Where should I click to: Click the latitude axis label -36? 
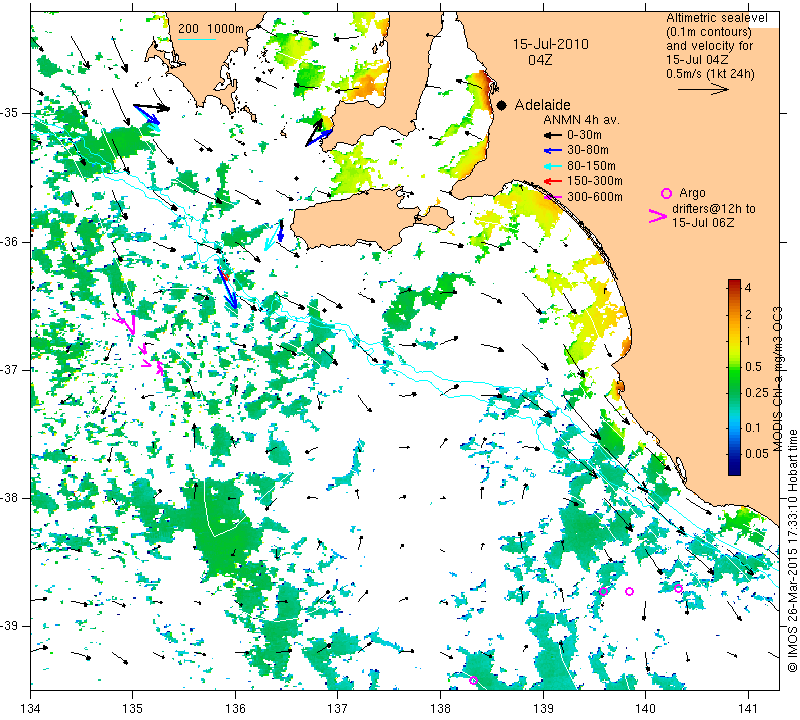pos(10,241)
